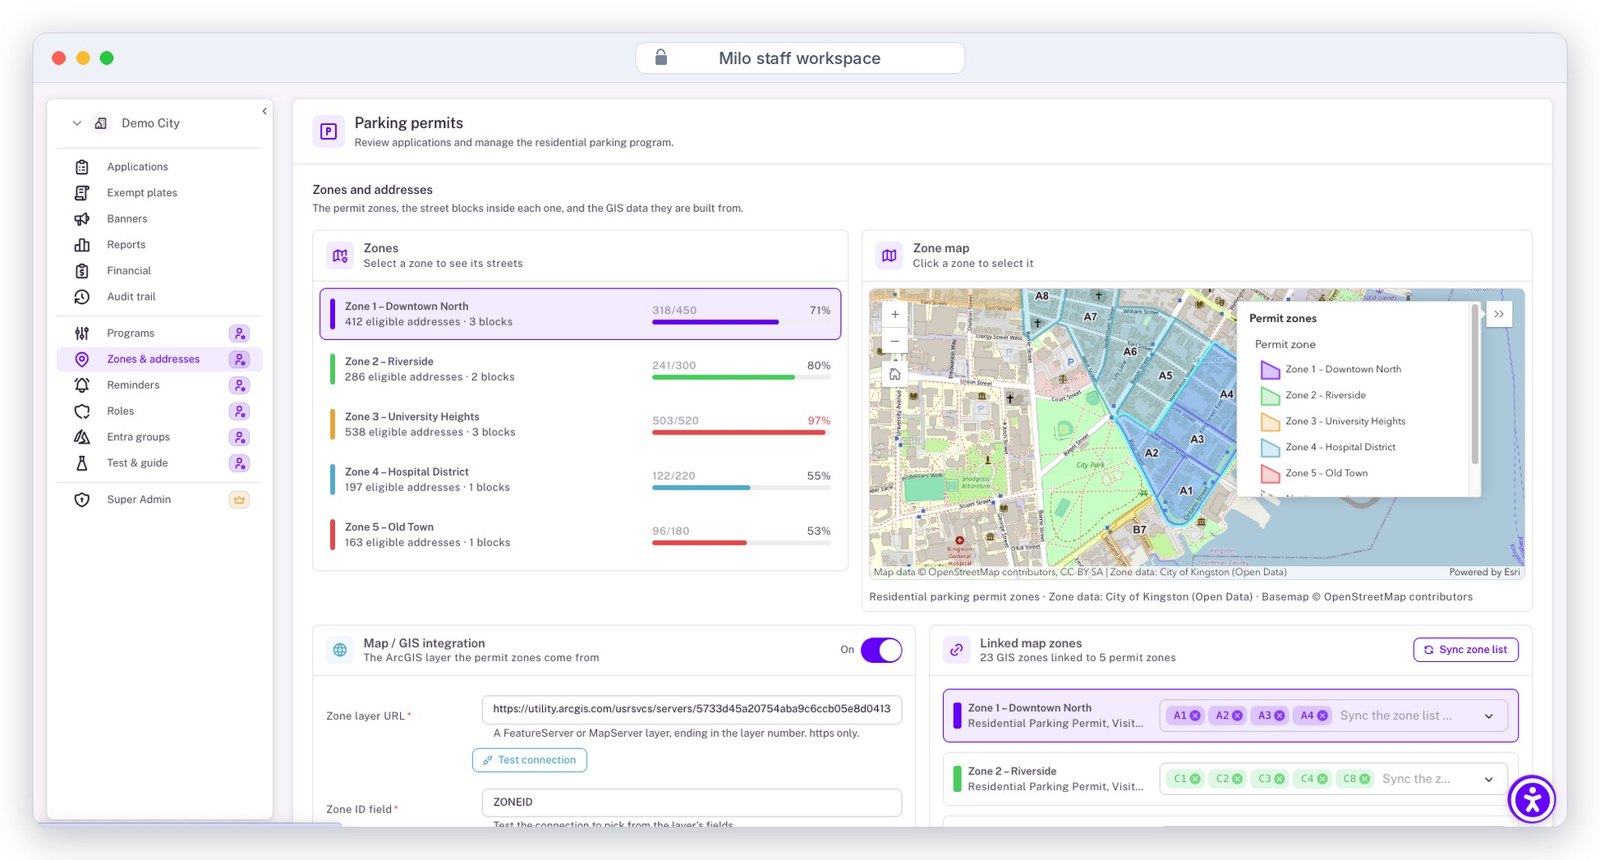Remove the A1 tag from Zone 1
1600x860 pixels.
[x=1195, y=716]
